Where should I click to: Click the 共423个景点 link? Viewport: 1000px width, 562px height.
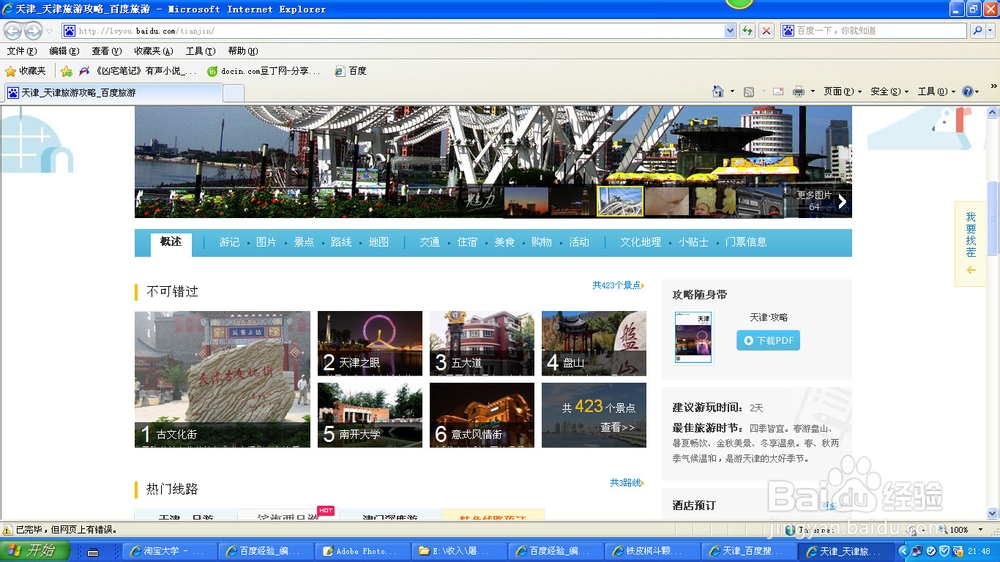617,285
